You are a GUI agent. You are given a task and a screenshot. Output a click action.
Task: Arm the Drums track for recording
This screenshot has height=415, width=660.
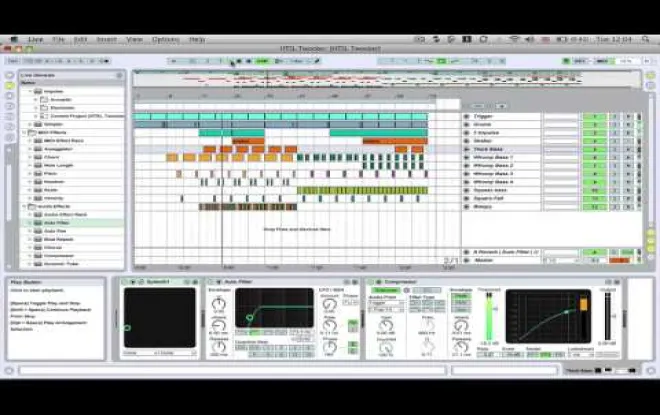[x=628, y=125]
